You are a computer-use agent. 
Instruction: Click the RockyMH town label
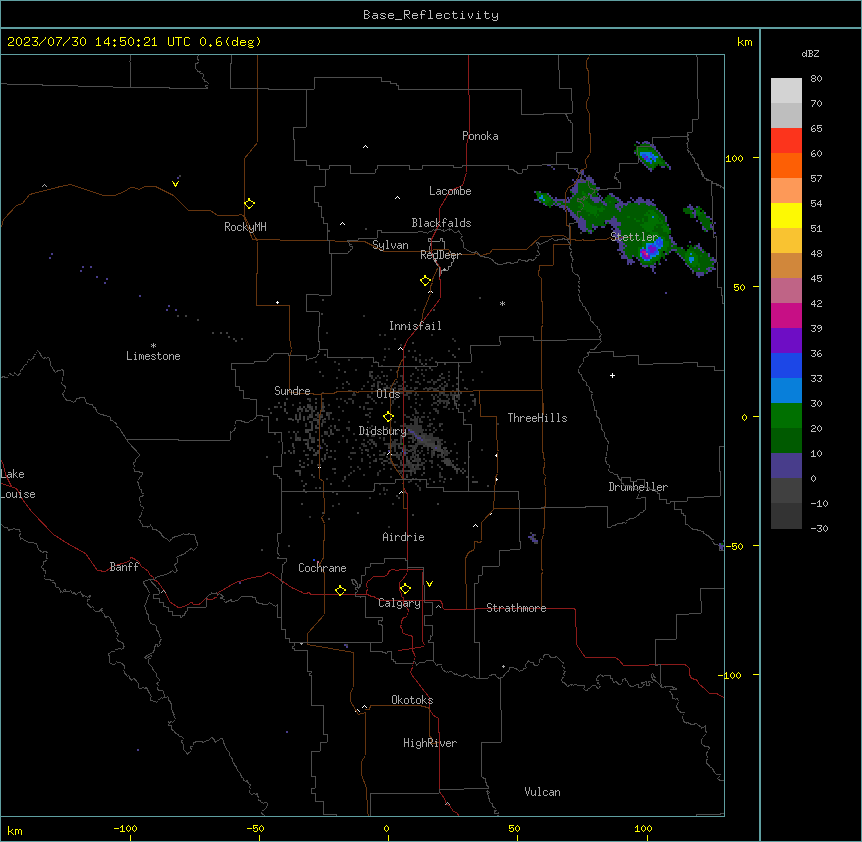(245, 227)
